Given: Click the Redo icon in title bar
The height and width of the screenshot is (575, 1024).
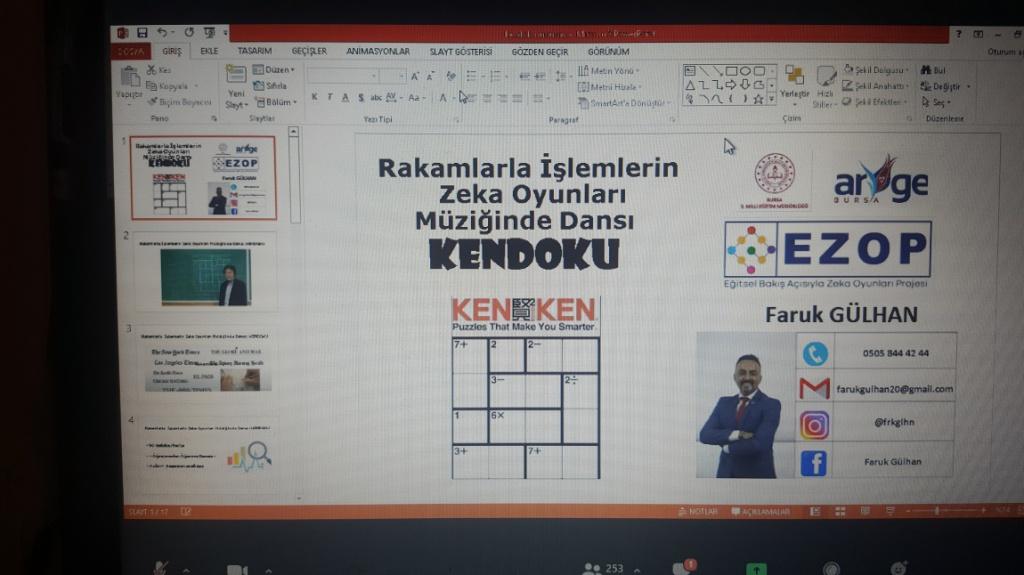Looking at the screenshot, I should (x=189, y=32).
